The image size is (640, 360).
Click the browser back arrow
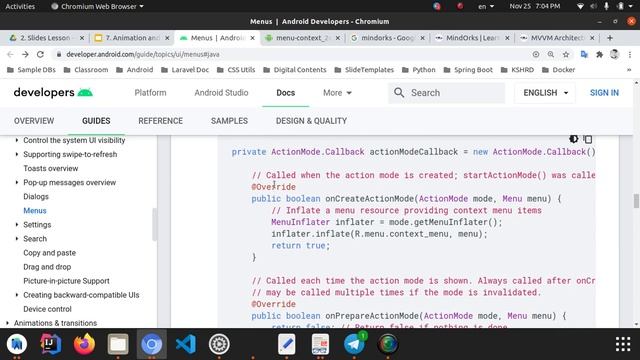tap(10, 54)
